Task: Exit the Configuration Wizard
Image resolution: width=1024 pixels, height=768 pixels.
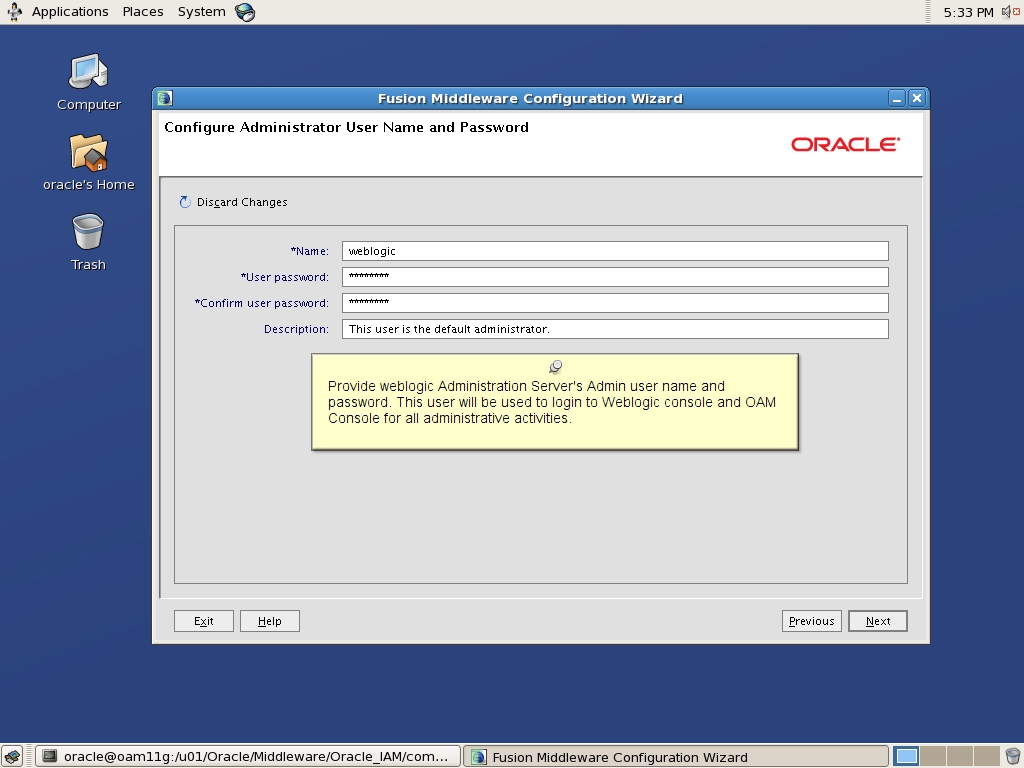Action: click(x=203, y=620)
